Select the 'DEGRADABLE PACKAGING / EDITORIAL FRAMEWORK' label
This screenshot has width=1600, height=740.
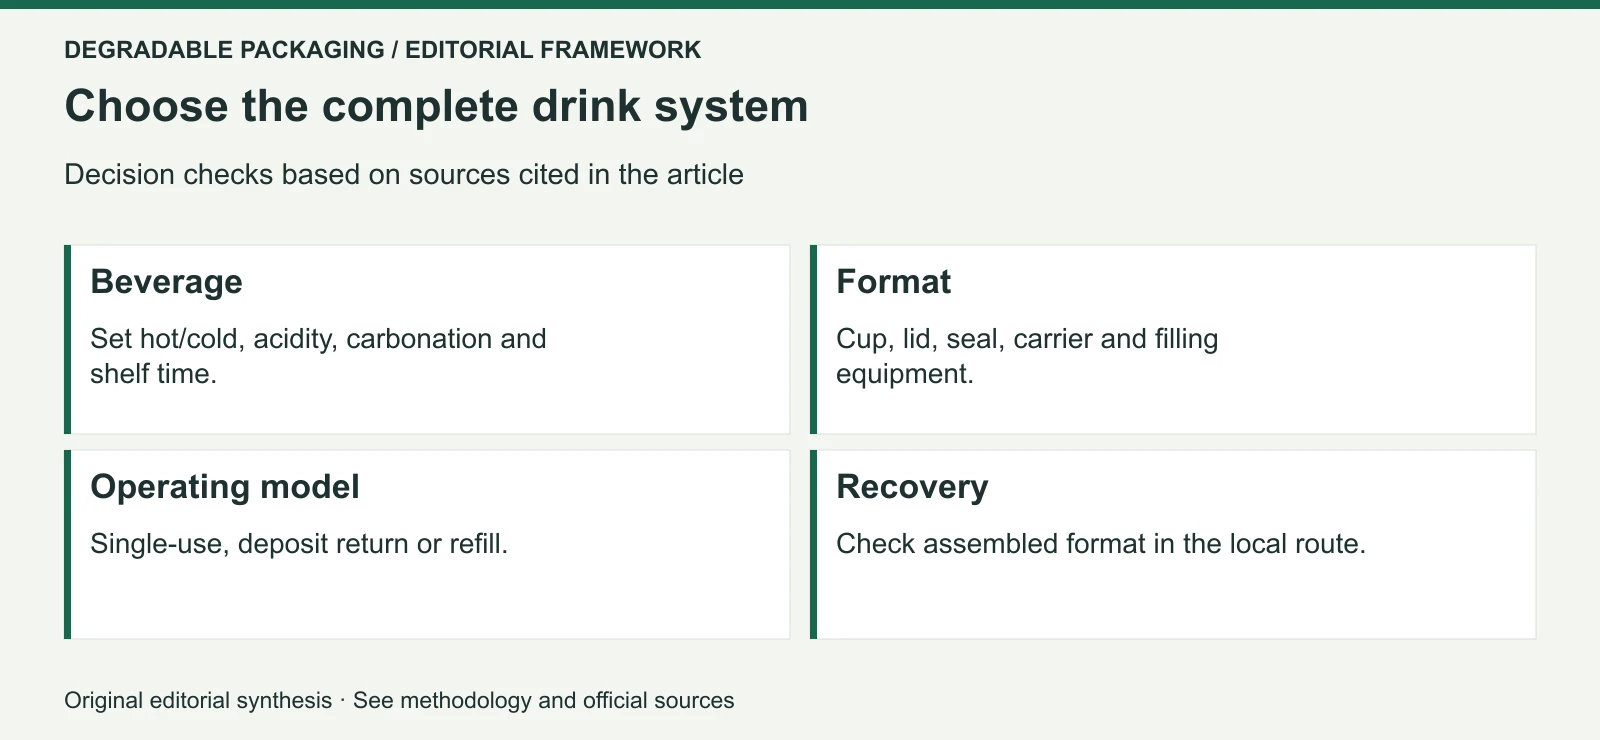pos(383,50)
